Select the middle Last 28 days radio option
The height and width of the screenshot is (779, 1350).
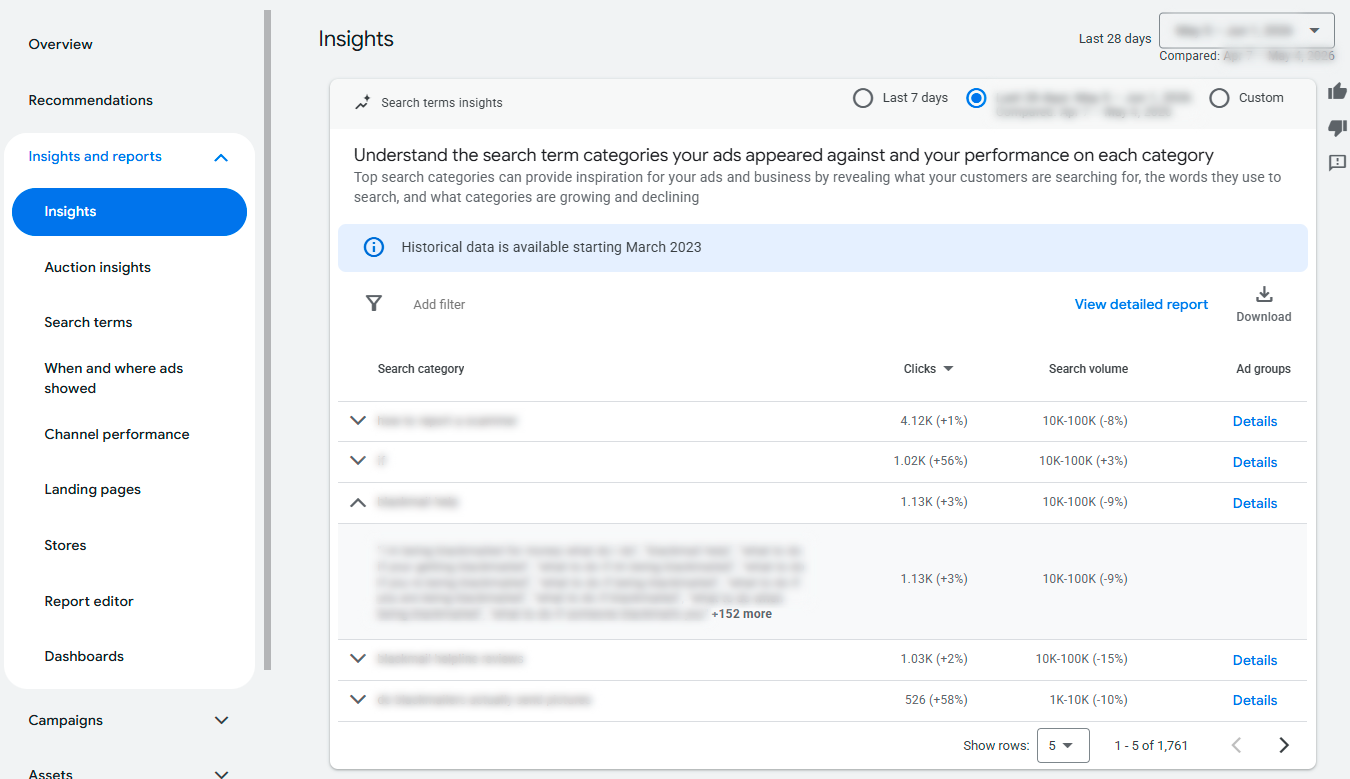977,98
